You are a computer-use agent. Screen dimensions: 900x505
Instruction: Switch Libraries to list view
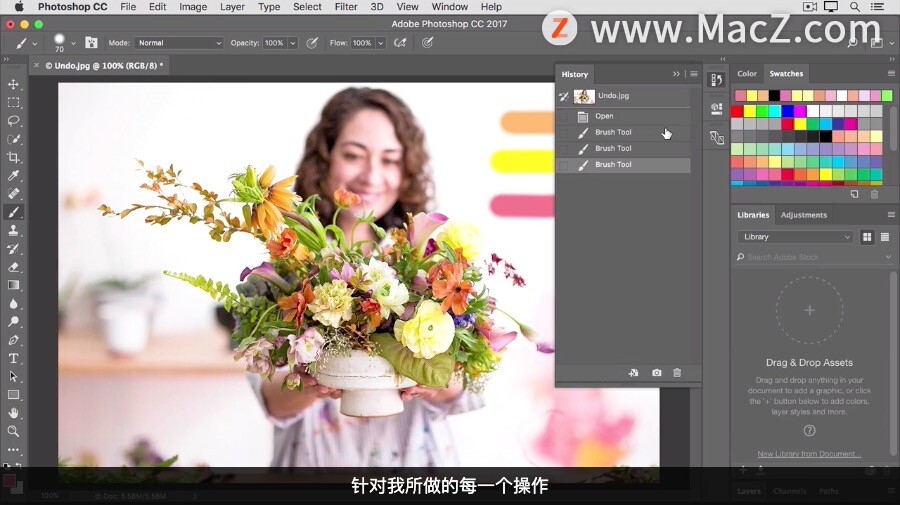coord(885,237)
